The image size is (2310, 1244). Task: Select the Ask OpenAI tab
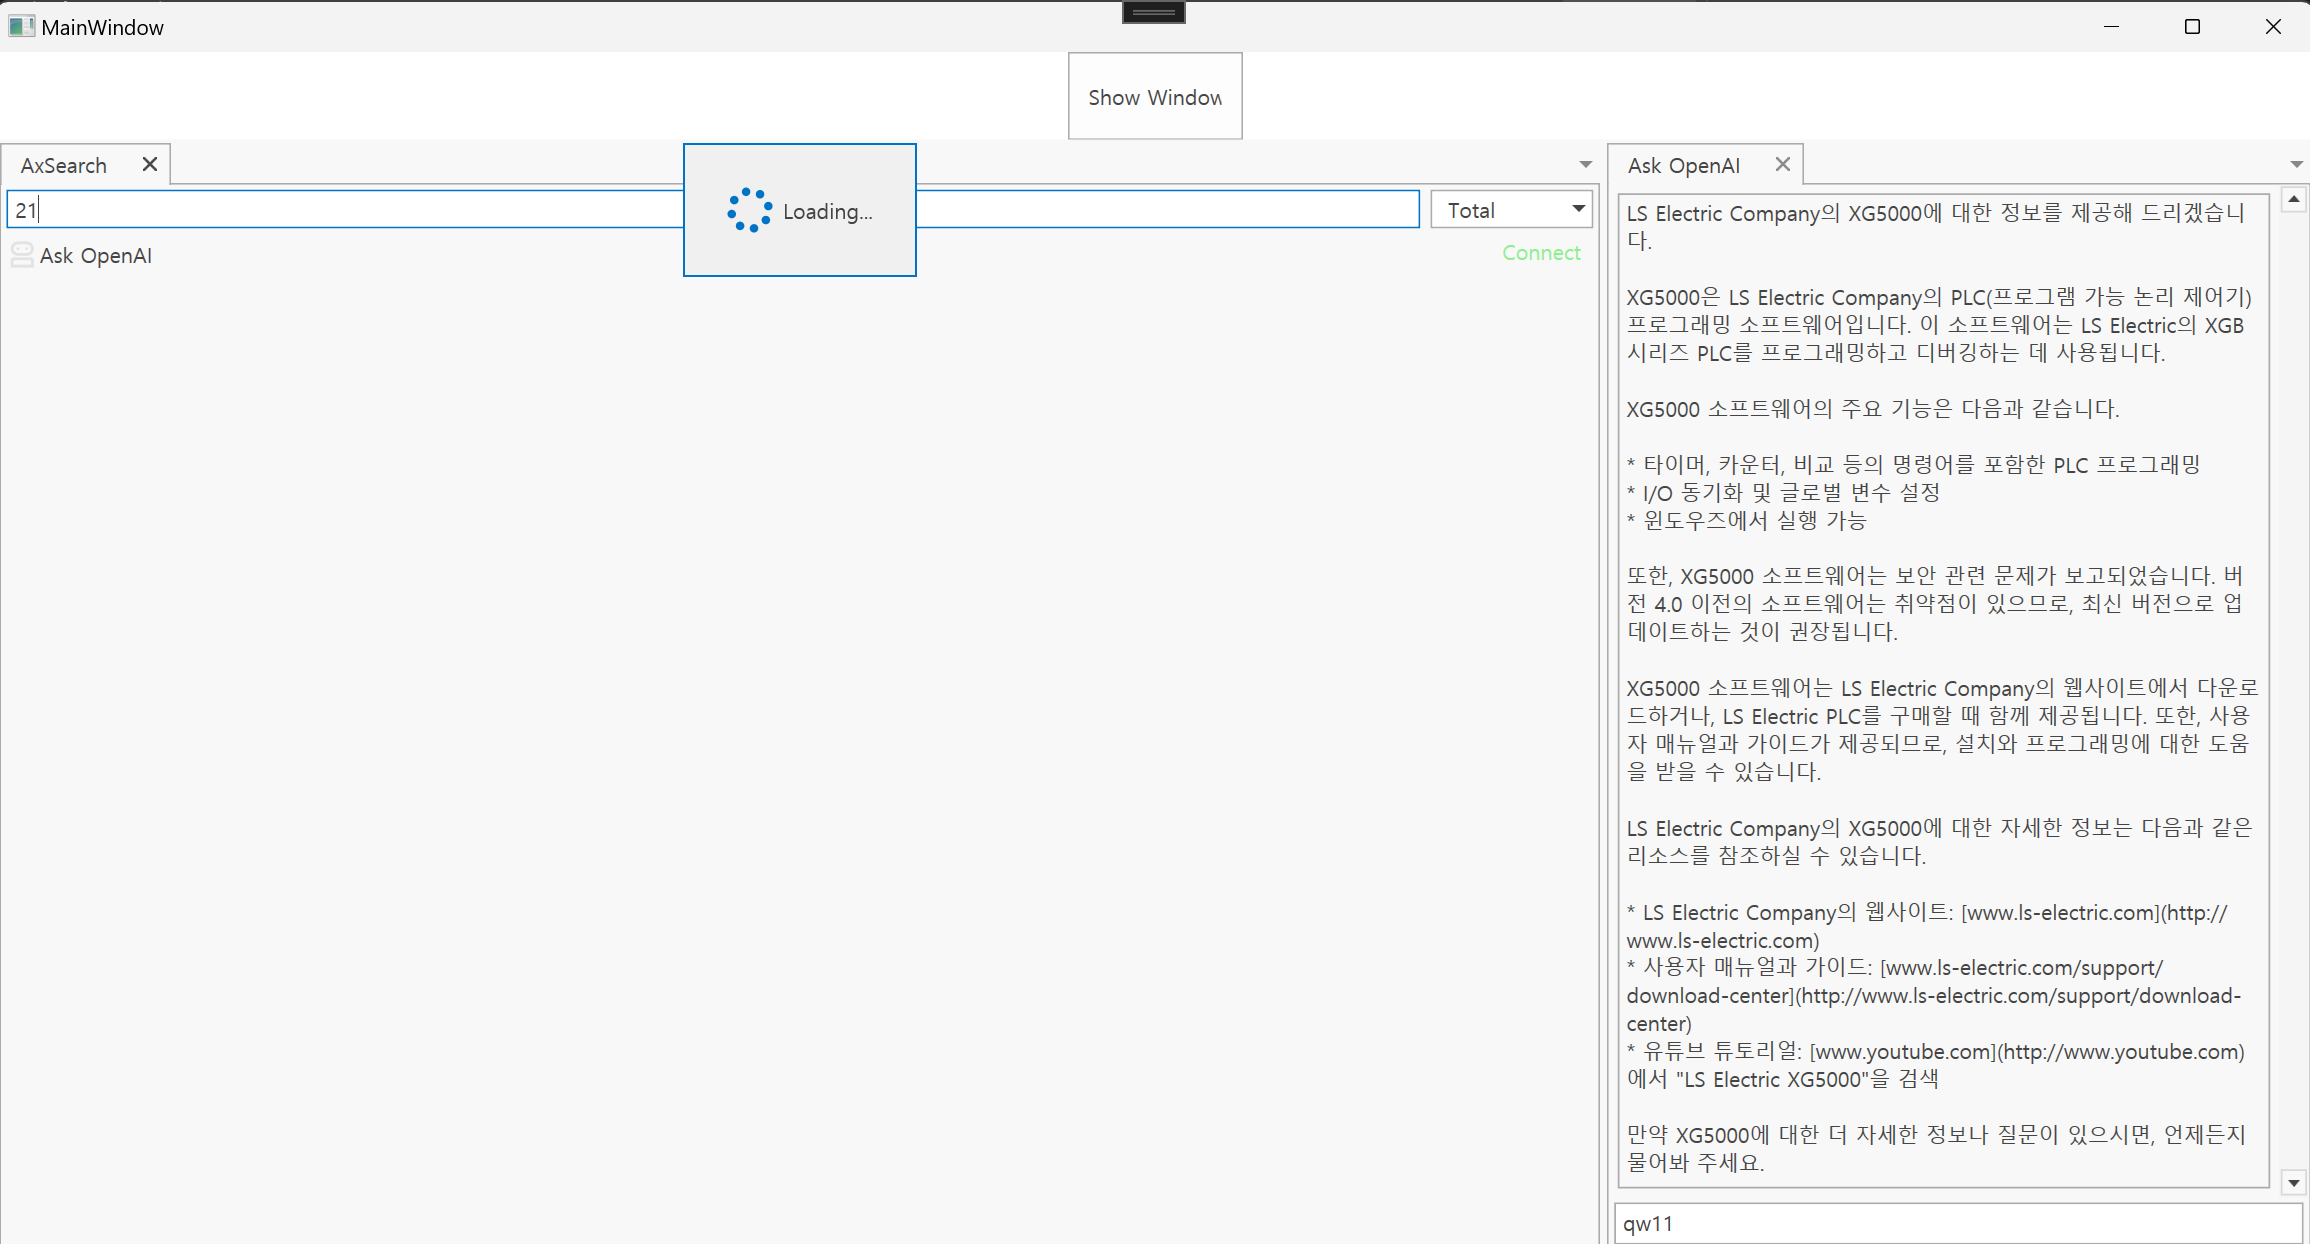[1683, 165]
